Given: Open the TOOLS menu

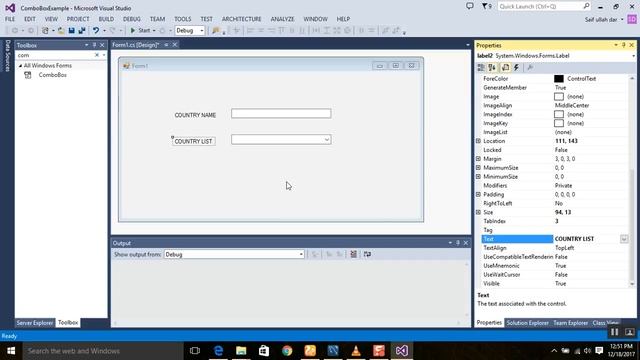Looking at the screenshot, I should [182, 19].
